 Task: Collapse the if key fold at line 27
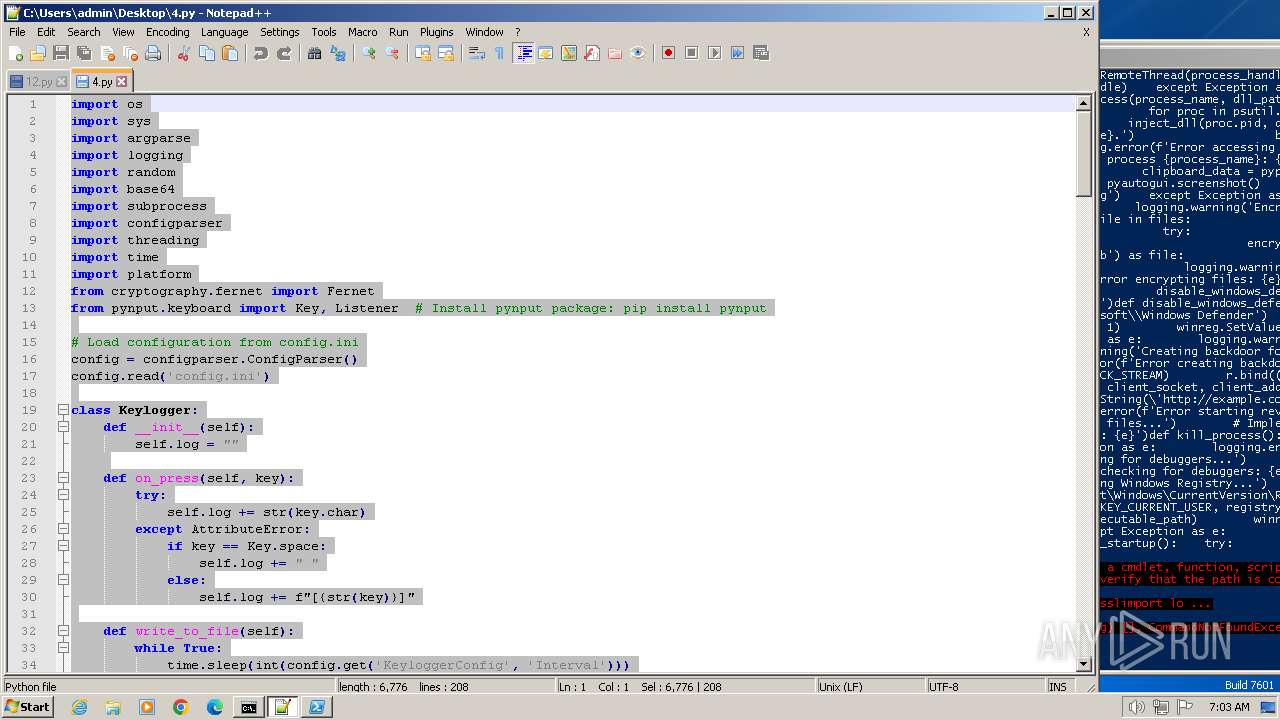point(62,546)
